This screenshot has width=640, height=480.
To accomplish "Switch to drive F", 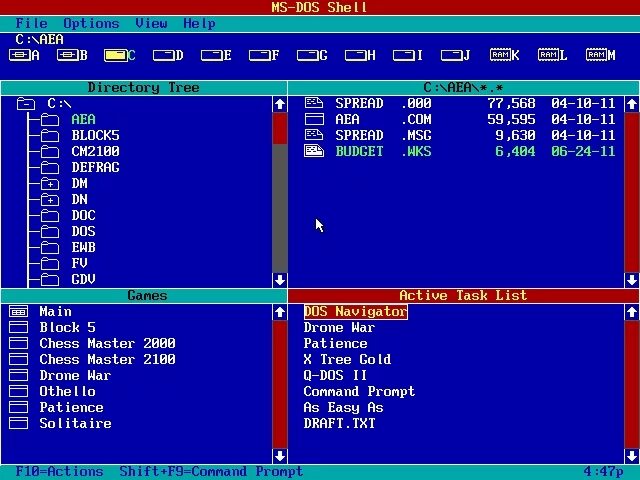I will pos(264,55).
